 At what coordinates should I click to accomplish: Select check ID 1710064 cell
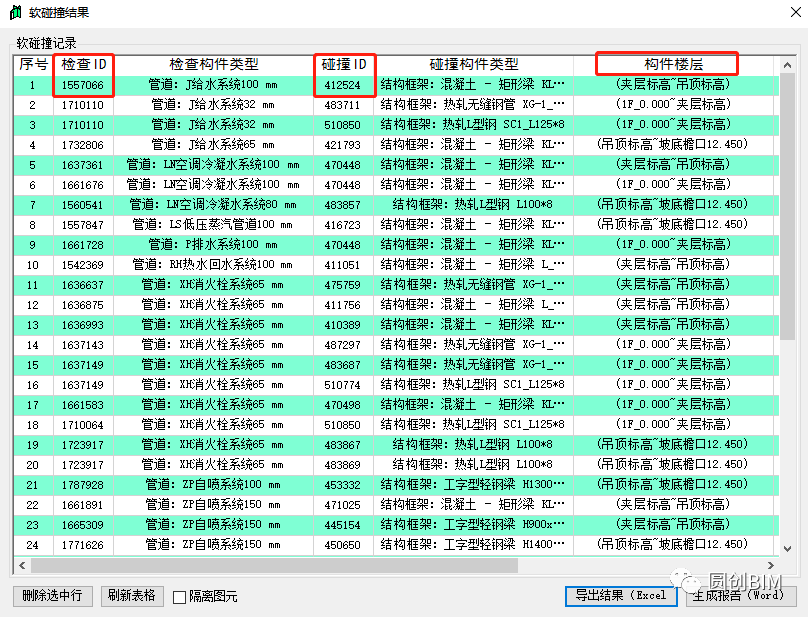click(83, 425)
